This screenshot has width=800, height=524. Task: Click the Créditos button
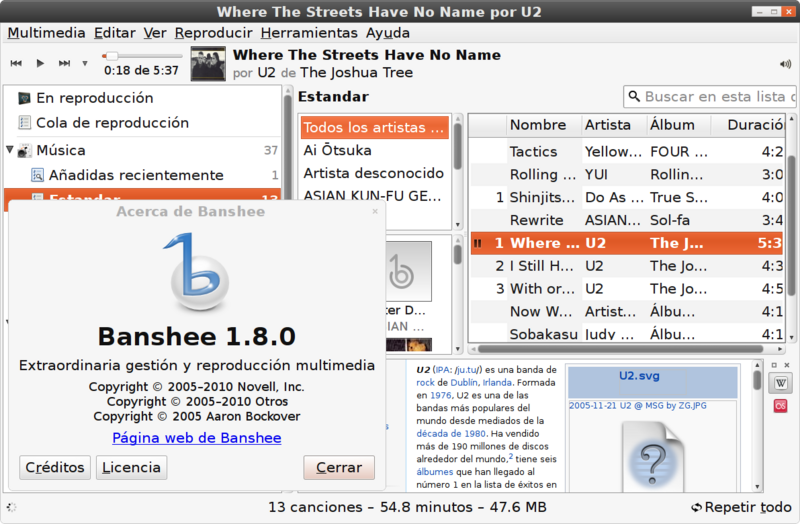(55, 467)
